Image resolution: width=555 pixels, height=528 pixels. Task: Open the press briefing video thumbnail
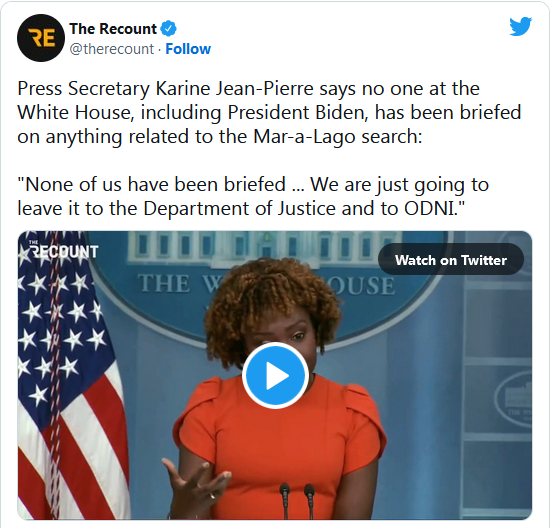coord(275,375)
